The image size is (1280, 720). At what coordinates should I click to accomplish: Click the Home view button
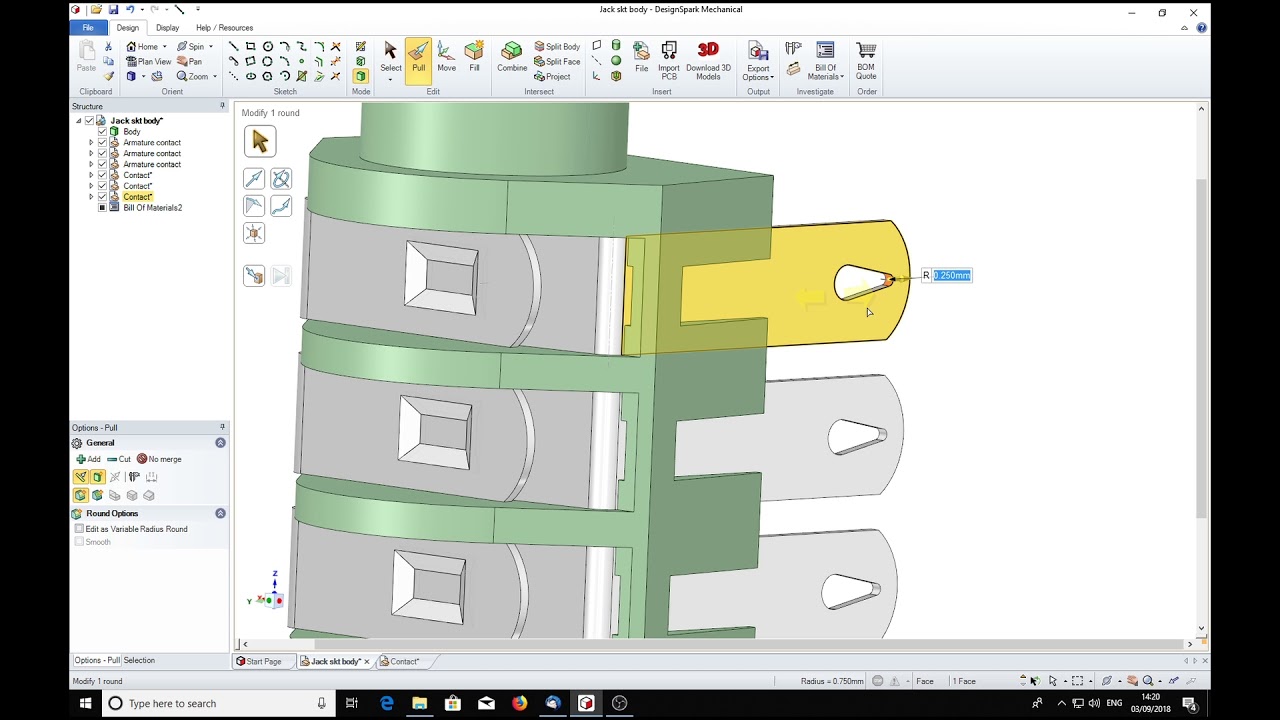tap(142, 46)
